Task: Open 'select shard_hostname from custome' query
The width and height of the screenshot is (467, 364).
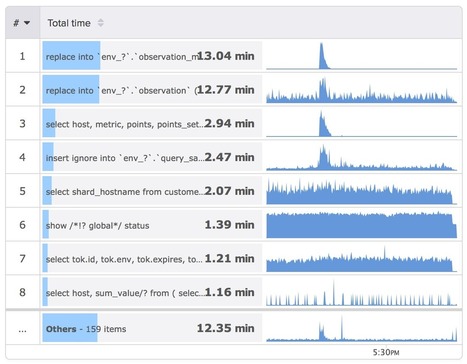Action: 152,191
